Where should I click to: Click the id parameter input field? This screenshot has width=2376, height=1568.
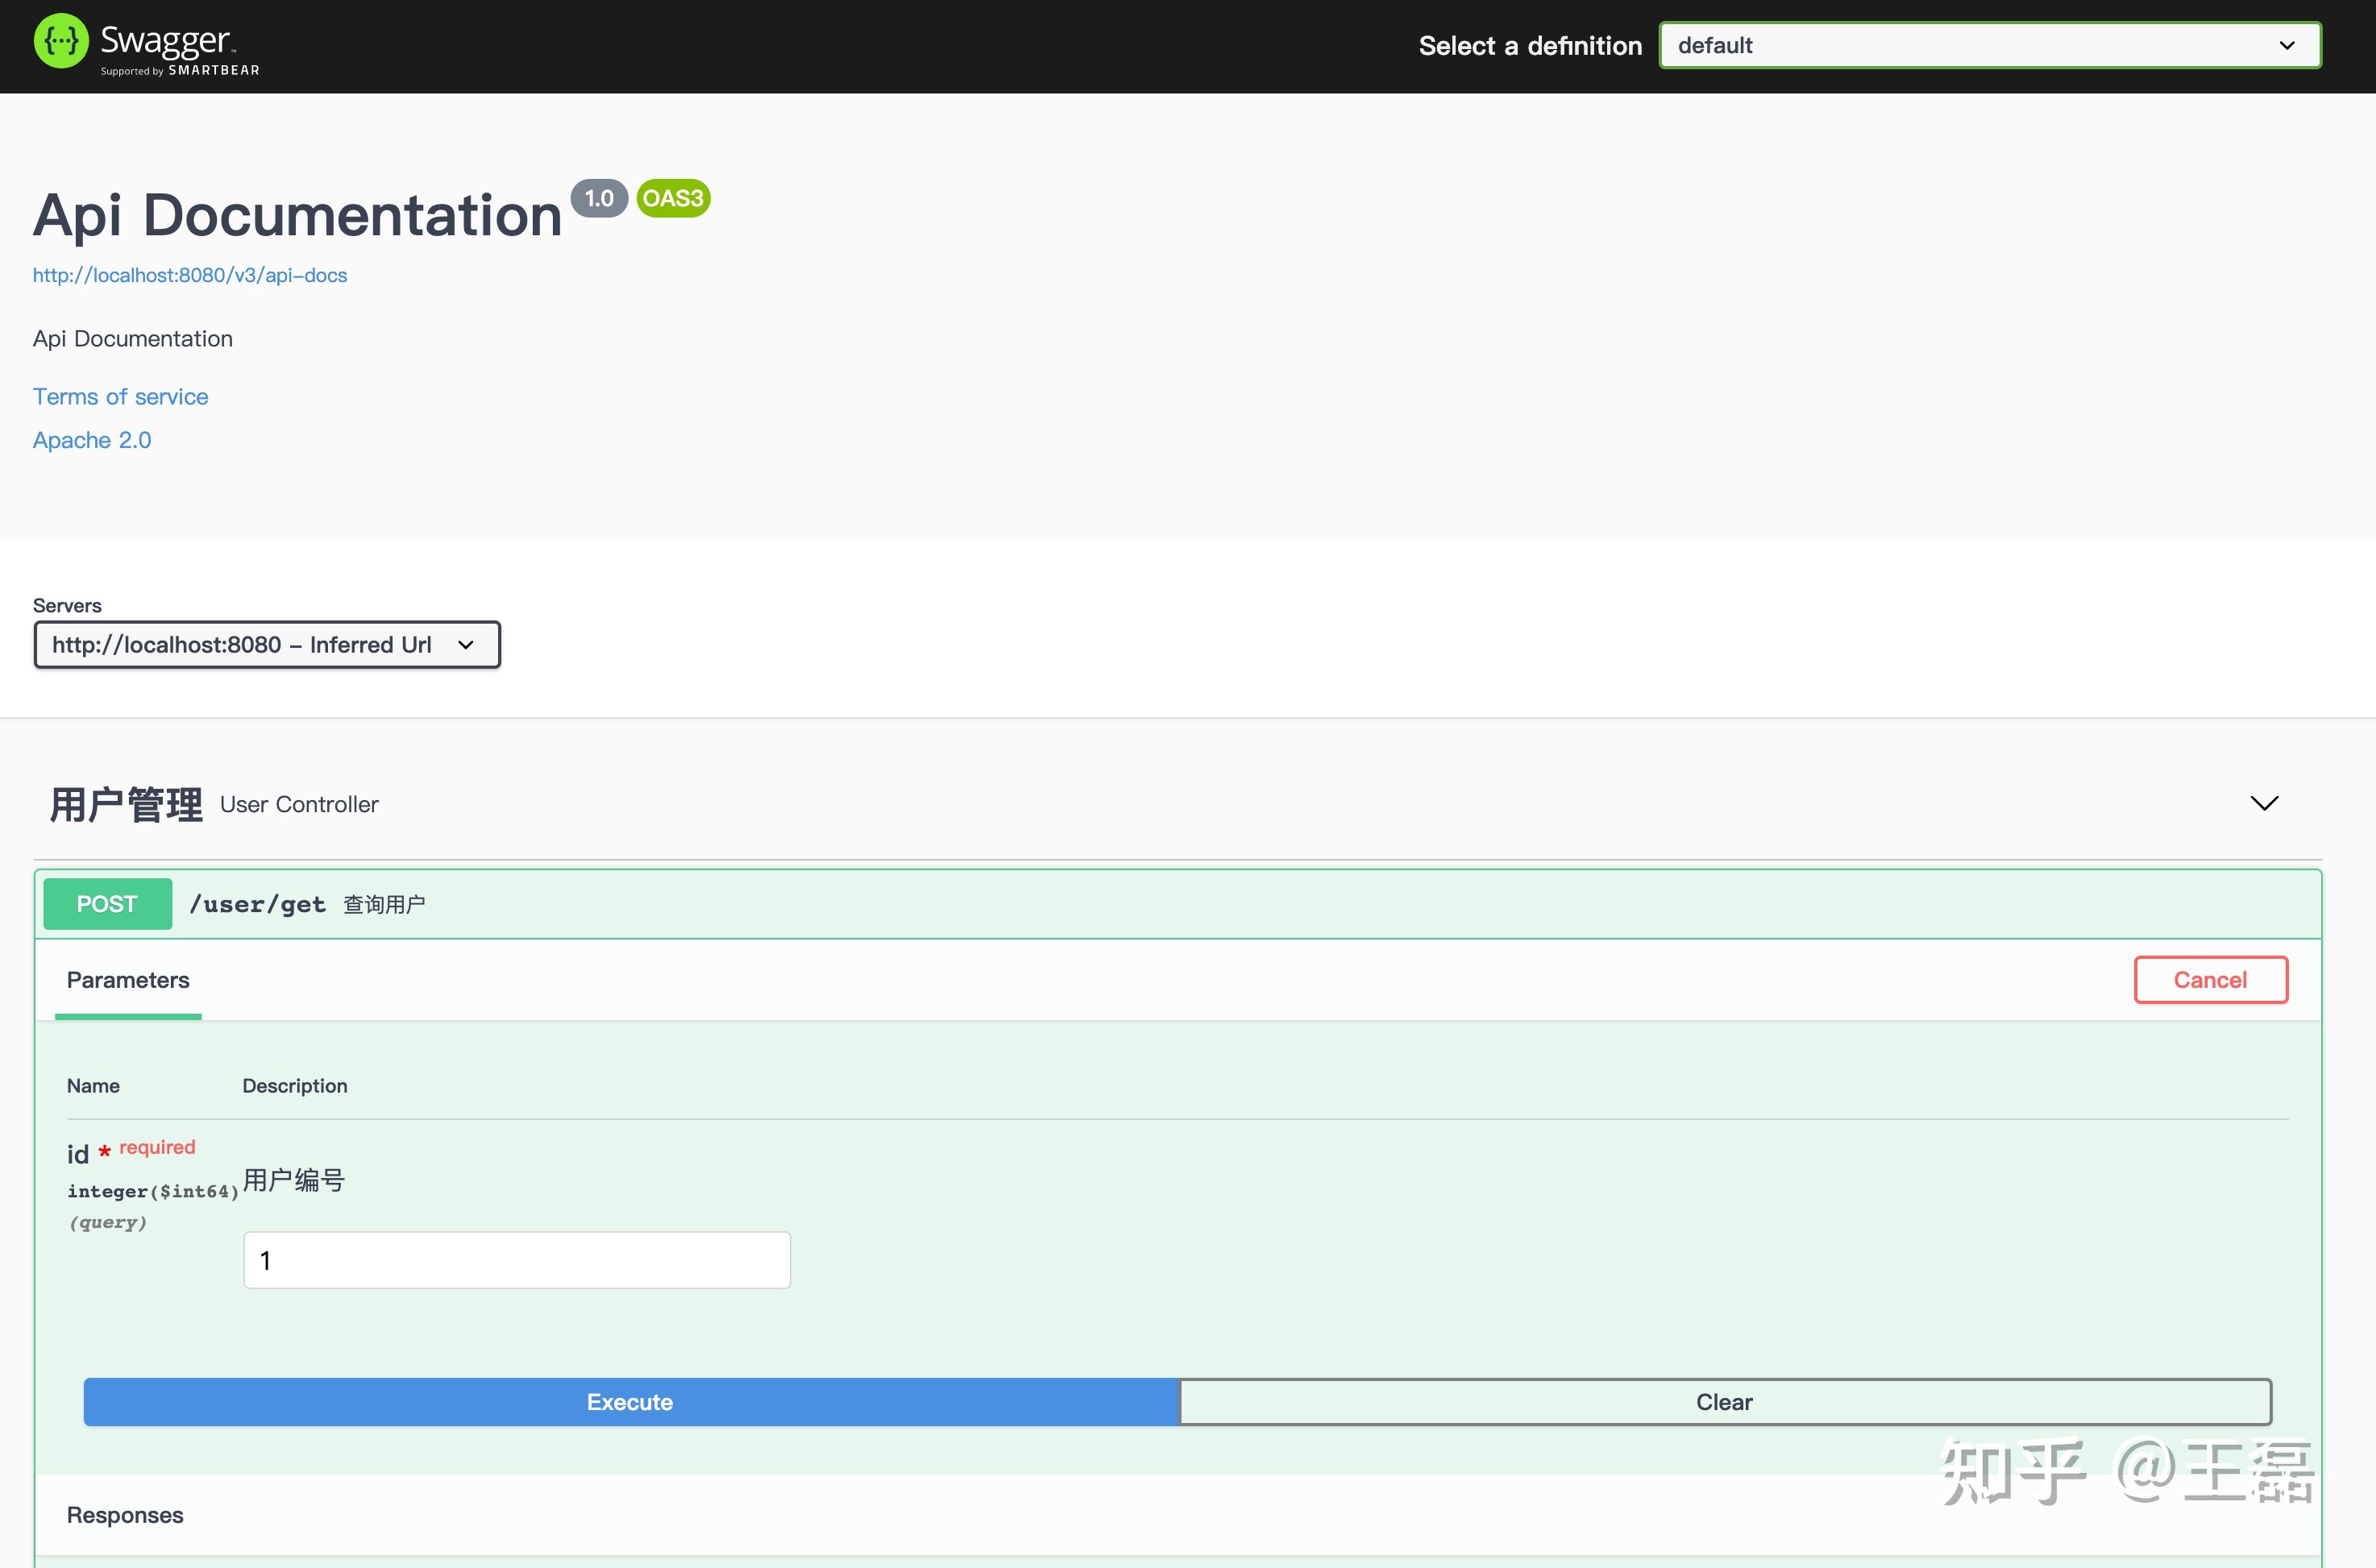coord(516,1260)
